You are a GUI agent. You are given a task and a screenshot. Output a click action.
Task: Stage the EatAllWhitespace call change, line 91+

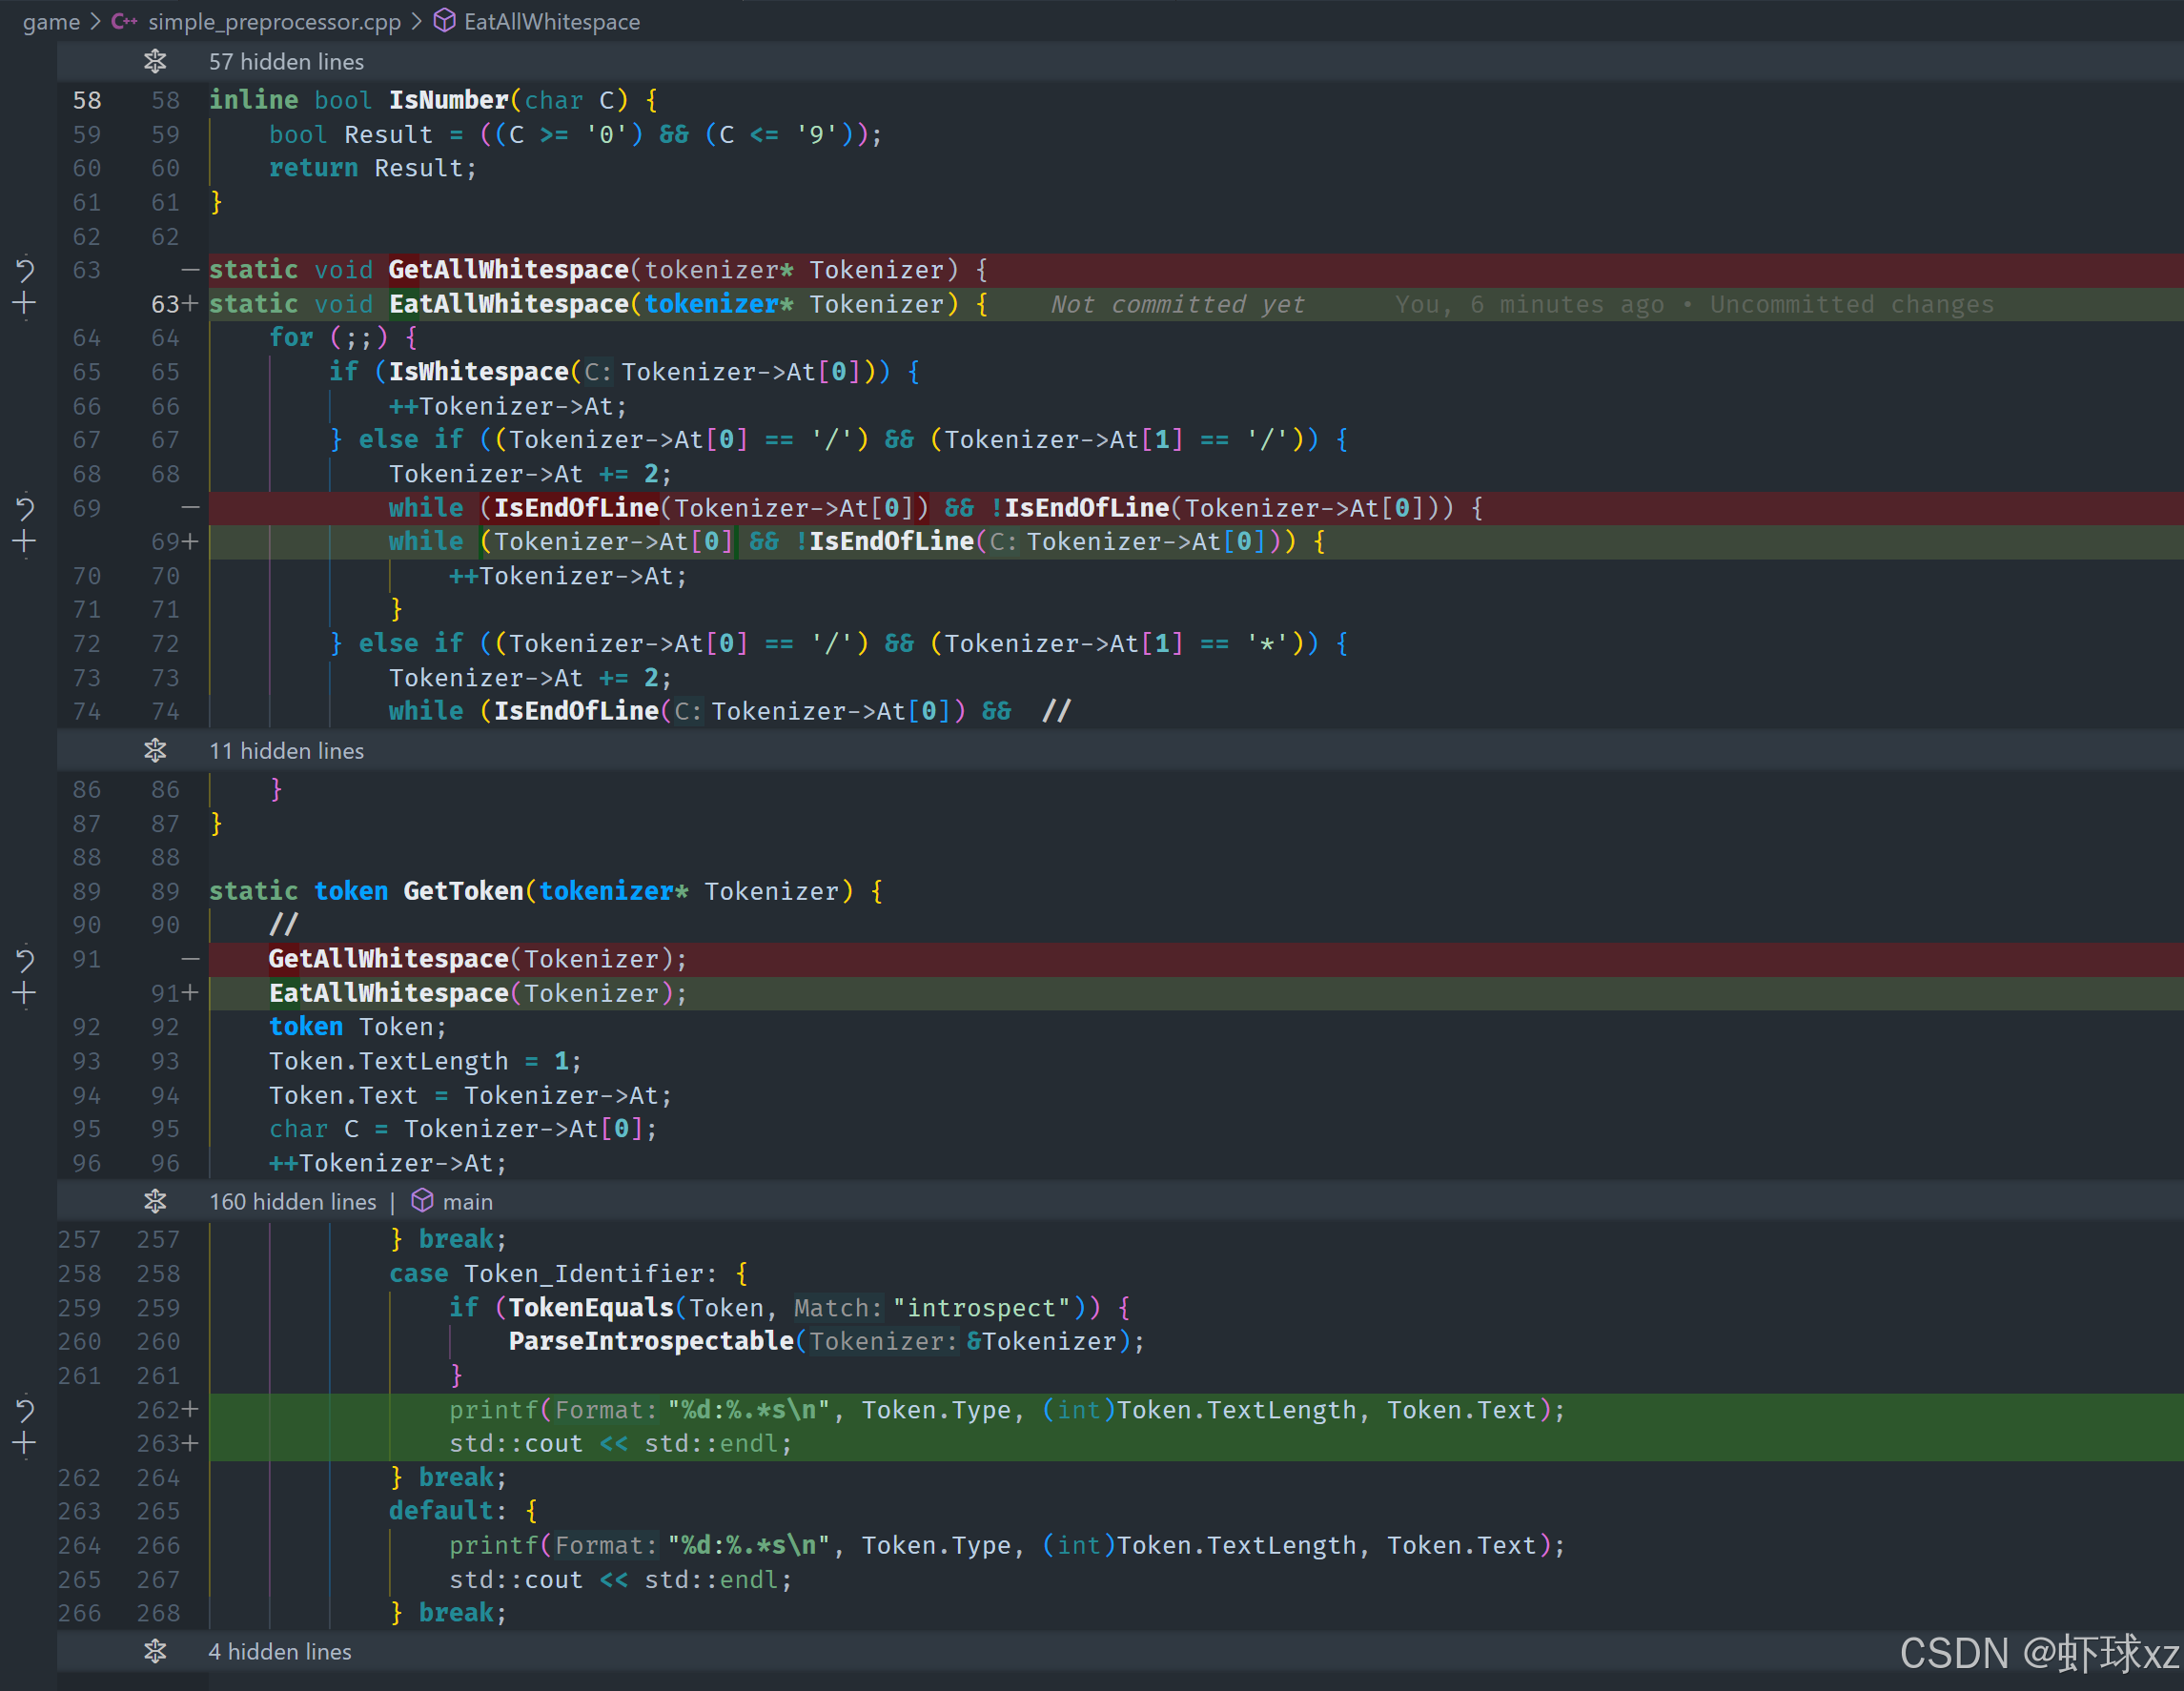tap(25, 994)
